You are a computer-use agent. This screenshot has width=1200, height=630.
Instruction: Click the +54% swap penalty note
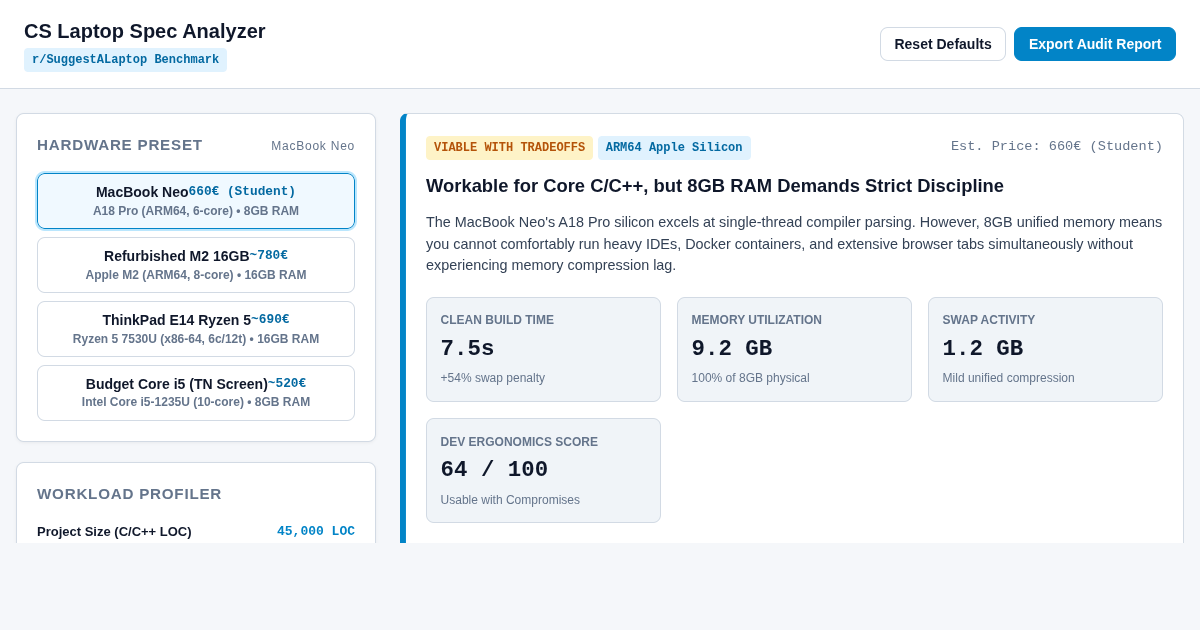[493, 378]
